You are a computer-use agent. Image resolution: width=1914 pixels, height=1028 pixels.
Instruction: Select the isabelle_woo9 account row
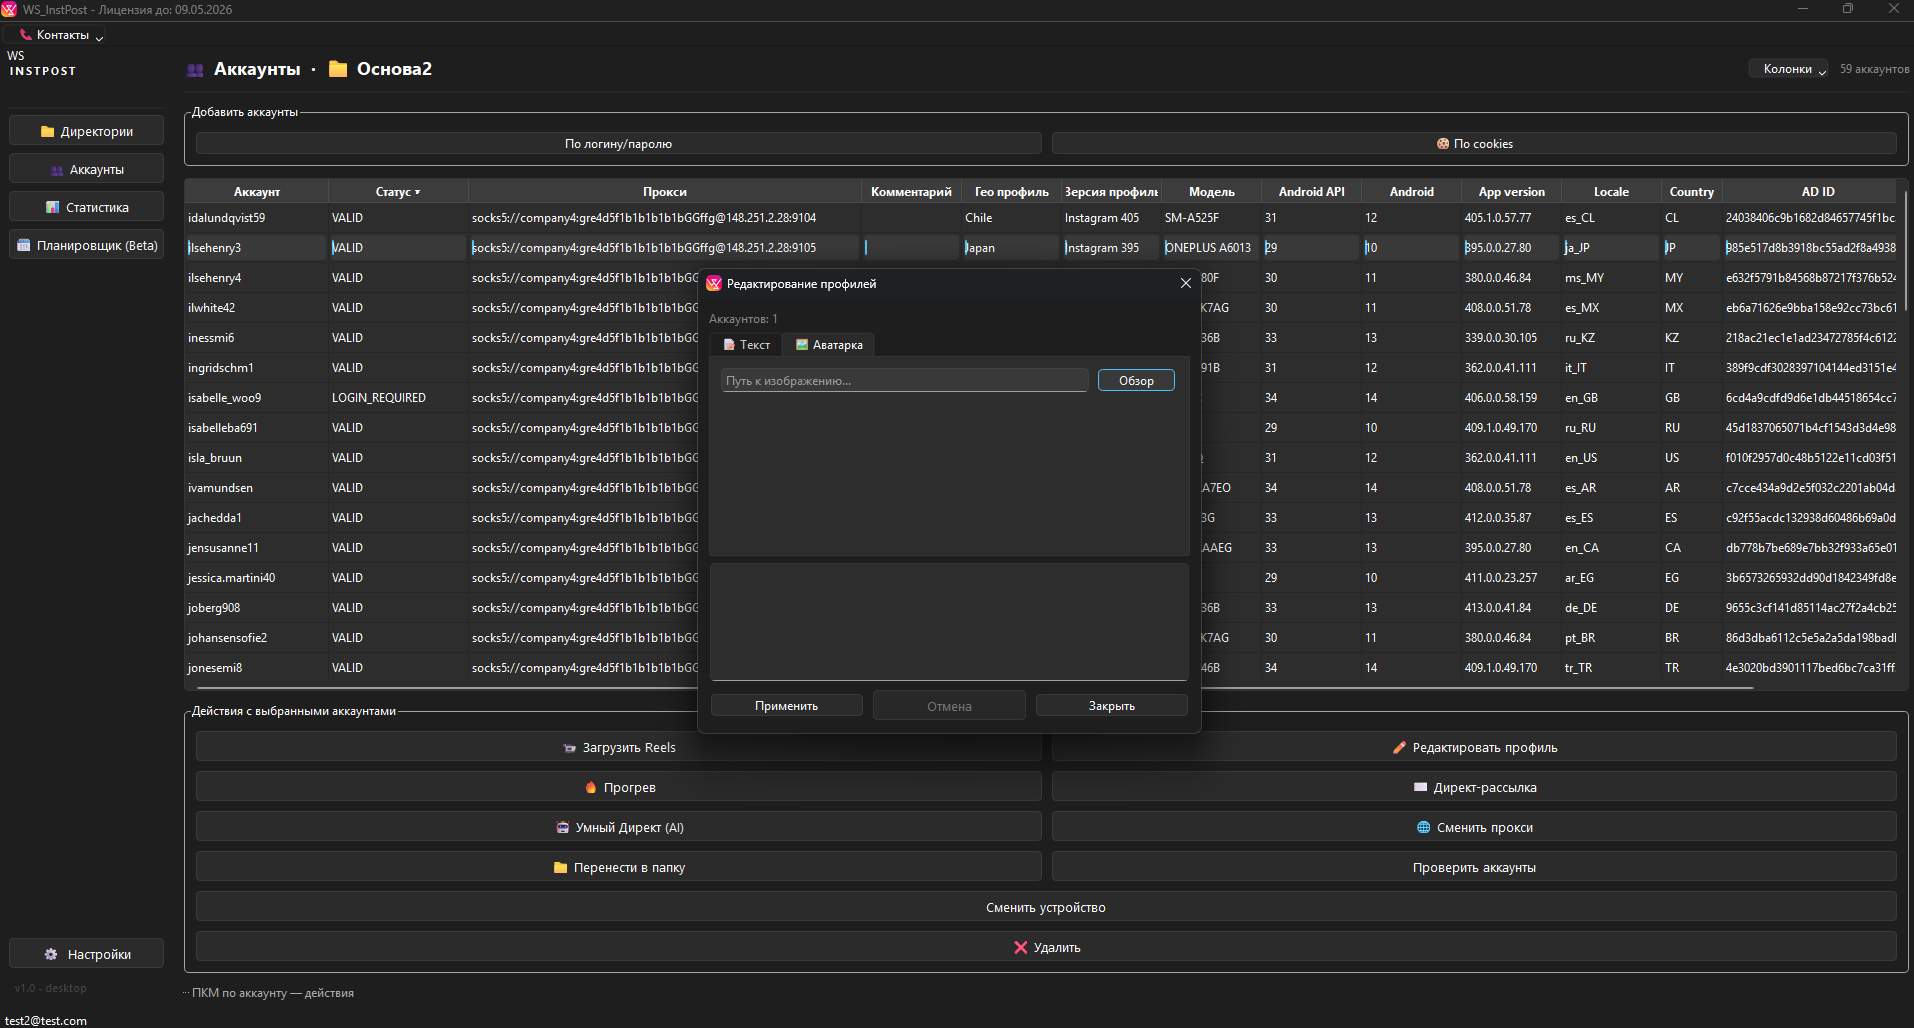click(x=225, y=398)
